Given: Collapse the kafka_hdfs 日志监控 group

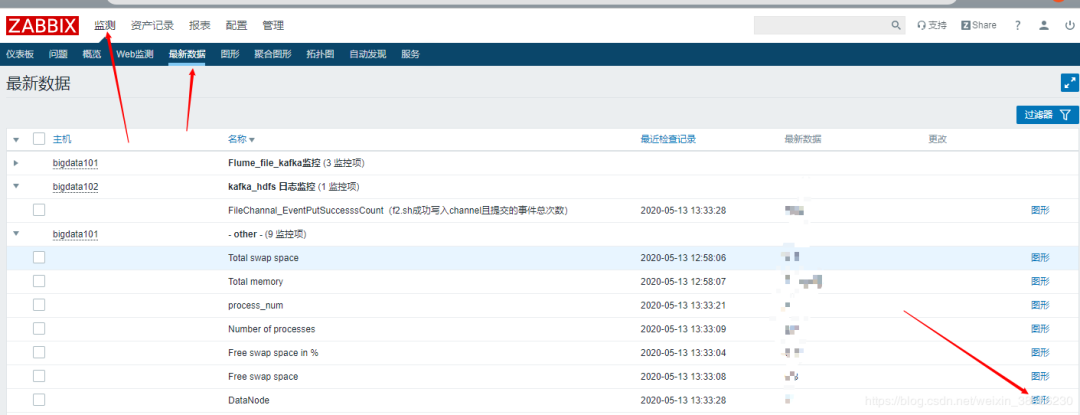Looking at the screenshot, I should click(16, 186).
